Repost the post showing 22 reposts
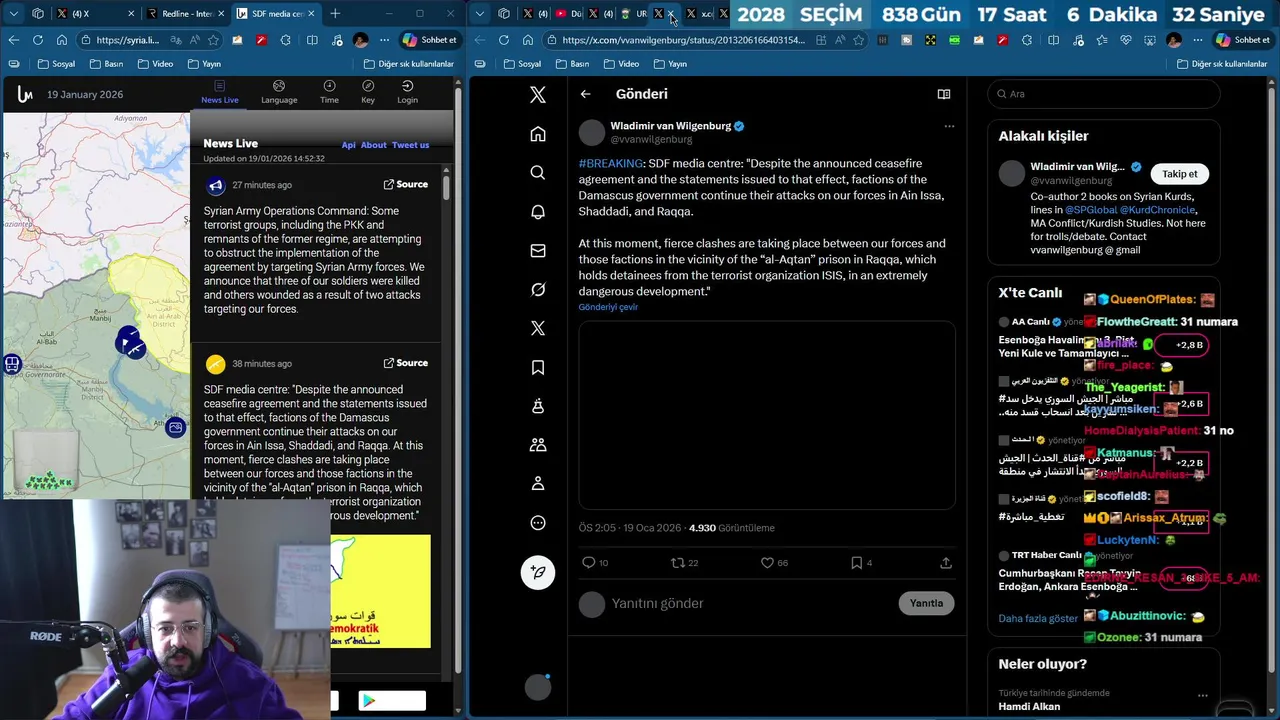The width and height of the screenshot is (1280, 720). point(684,563)
